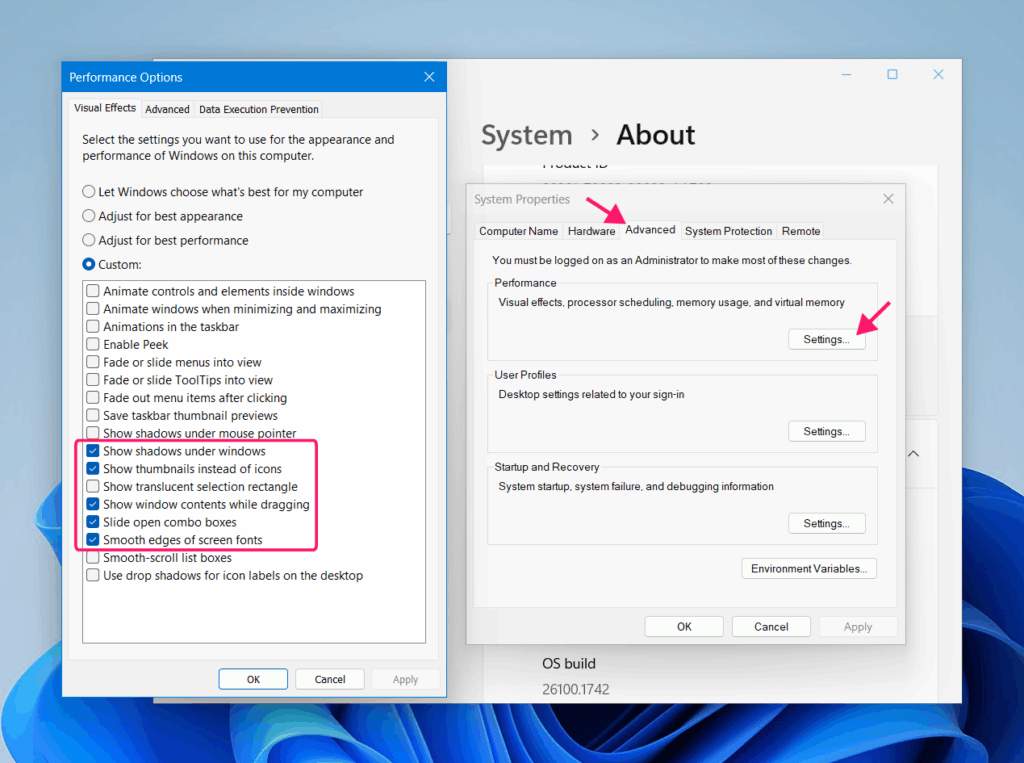Go to System breadcrumb in Settings

pos(526,135)
